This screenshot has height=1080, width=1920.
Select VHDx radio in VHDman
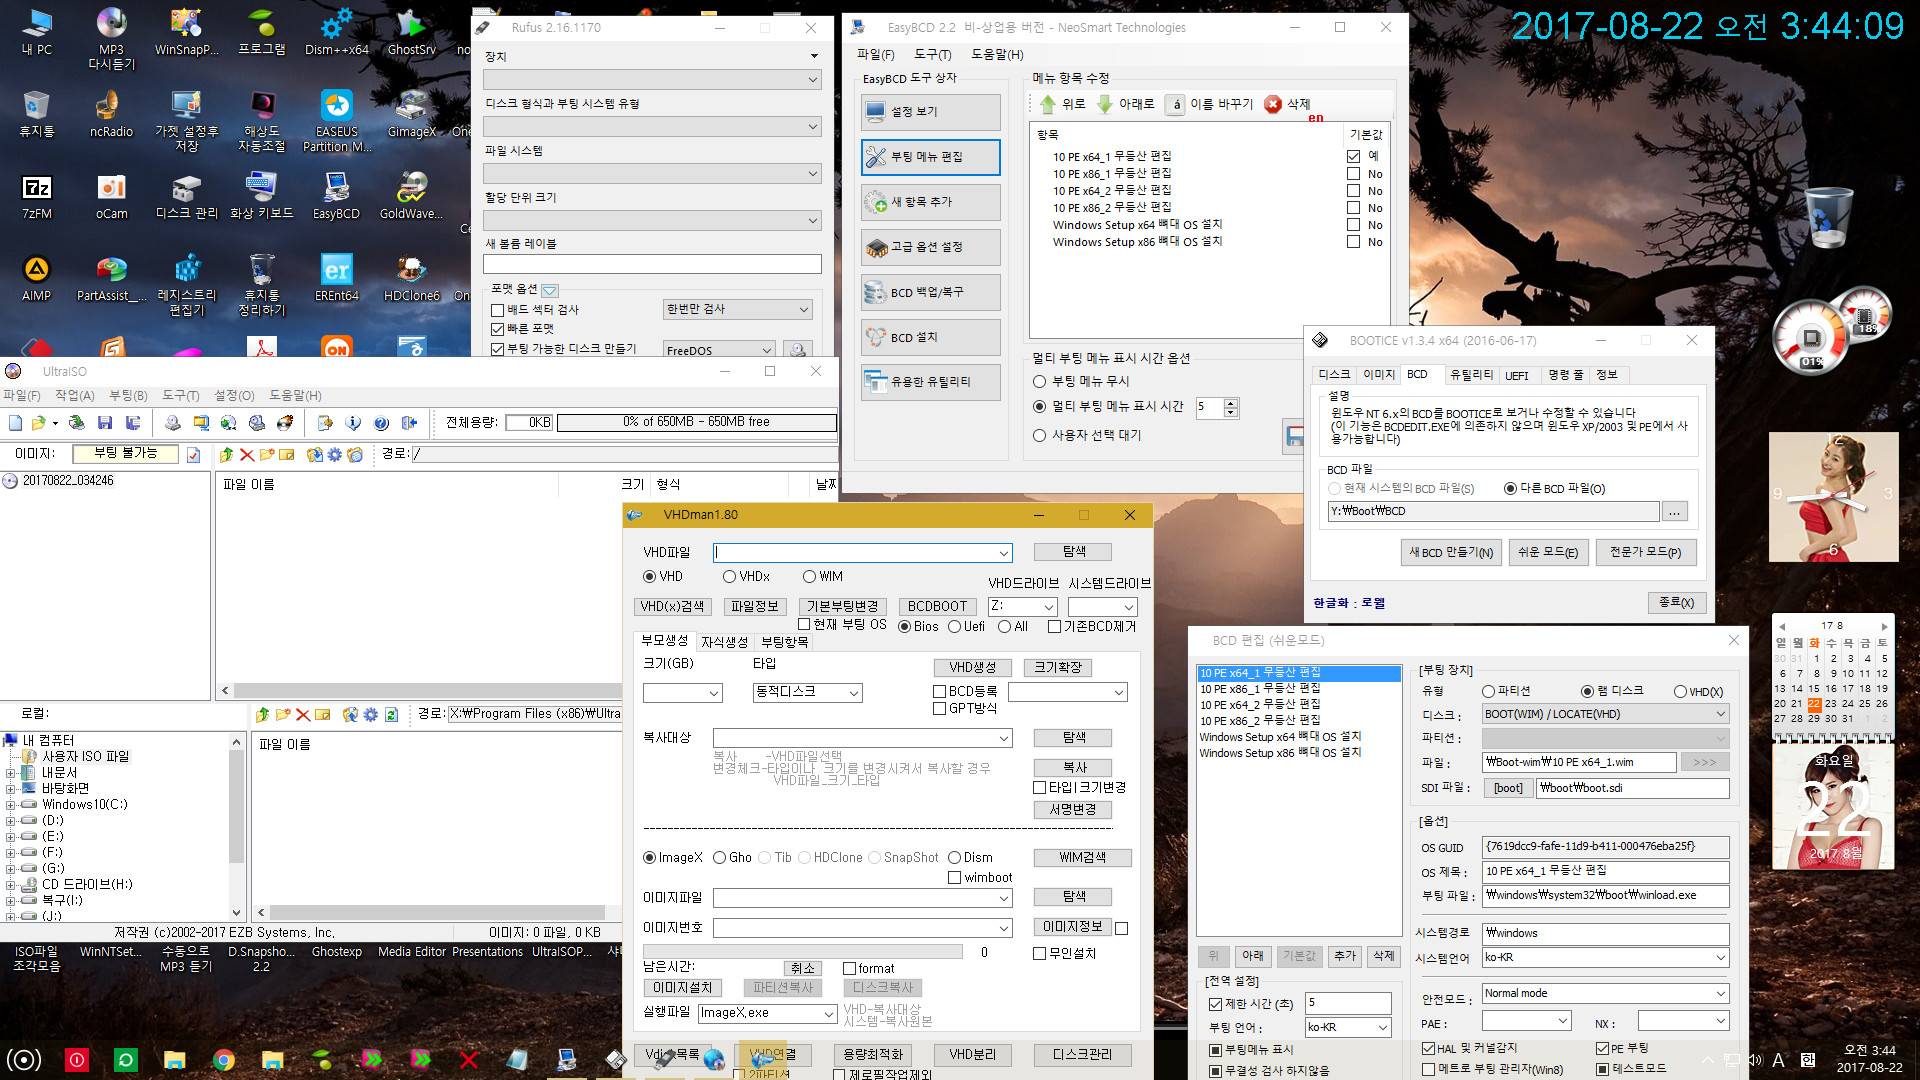coord(729,577)
